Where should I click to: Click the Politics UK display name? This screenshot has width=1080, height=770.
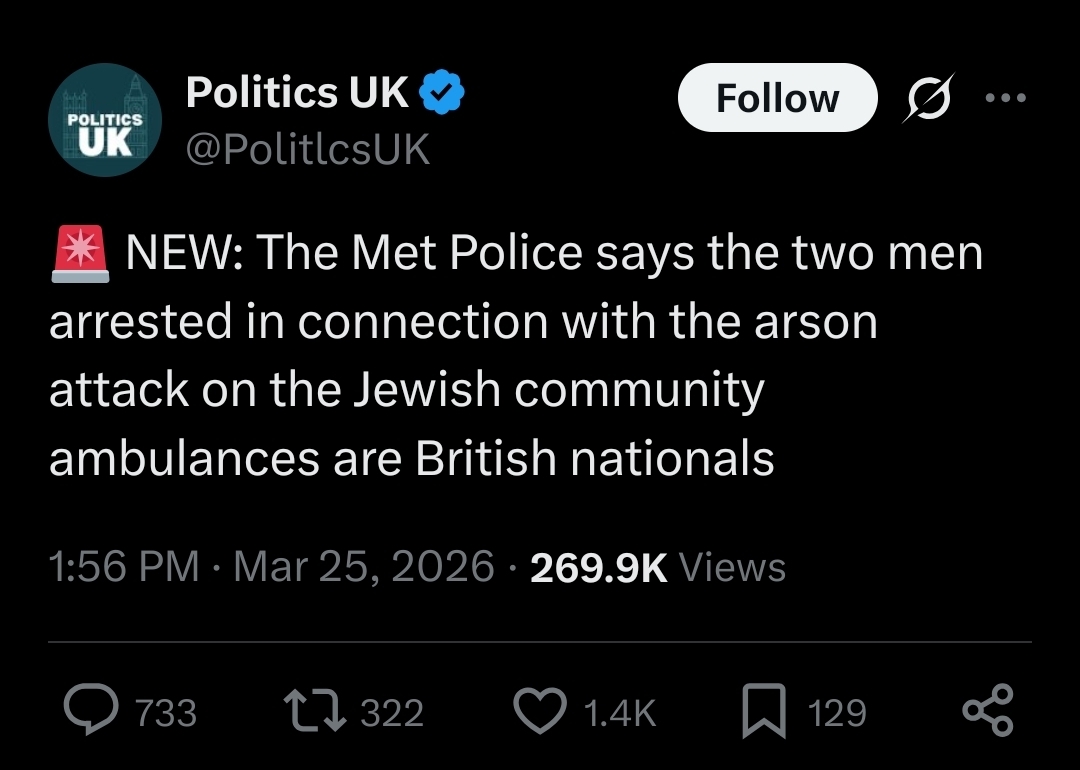point(297,94)
